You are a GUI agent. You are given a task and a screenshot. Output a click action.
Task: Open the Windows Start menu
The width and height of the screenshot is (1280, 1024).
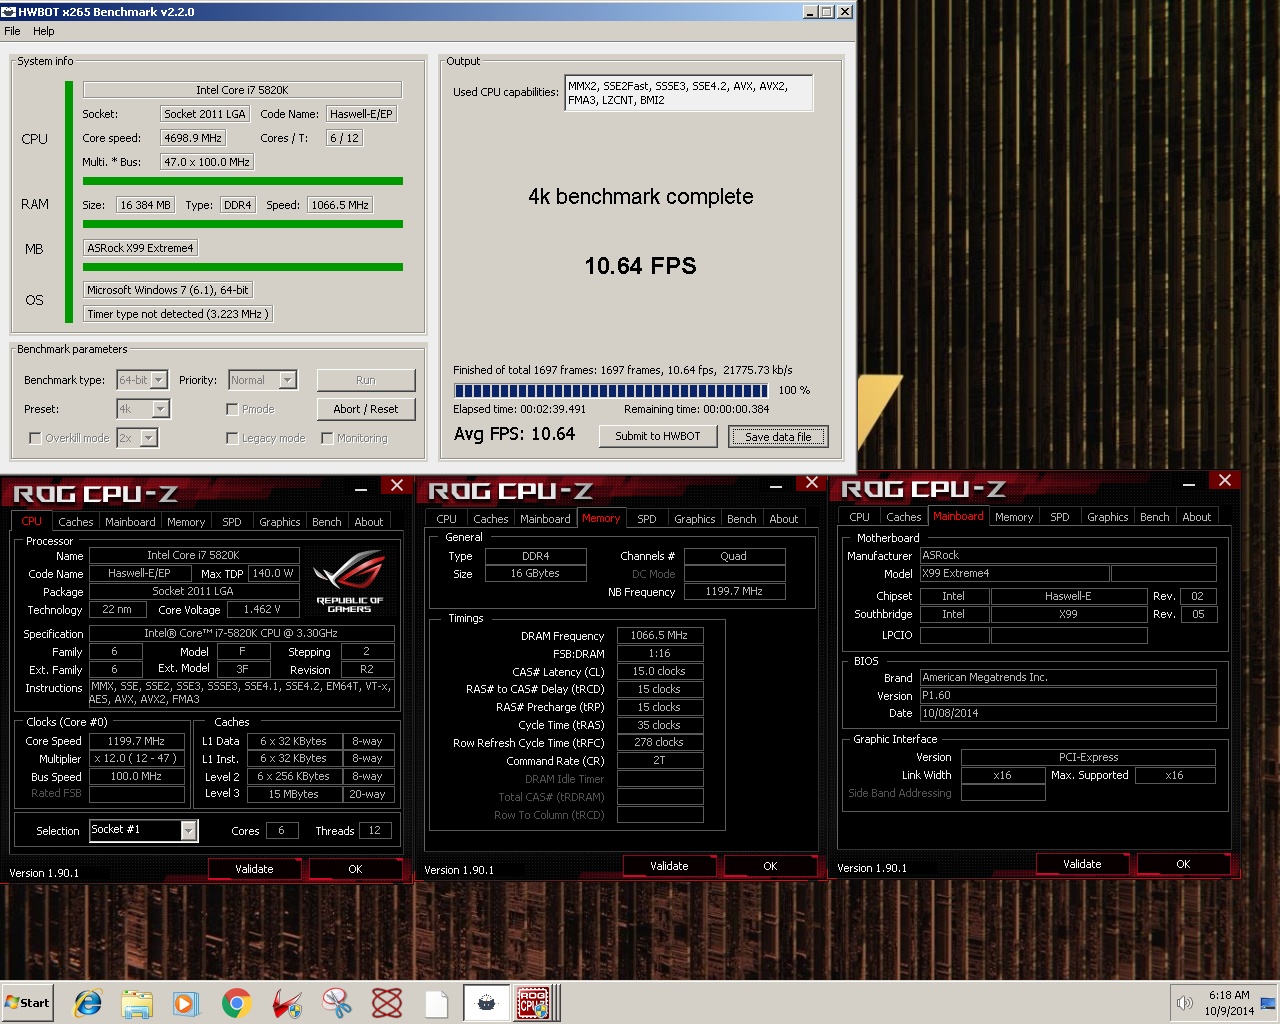click(x=28, y=1003)
